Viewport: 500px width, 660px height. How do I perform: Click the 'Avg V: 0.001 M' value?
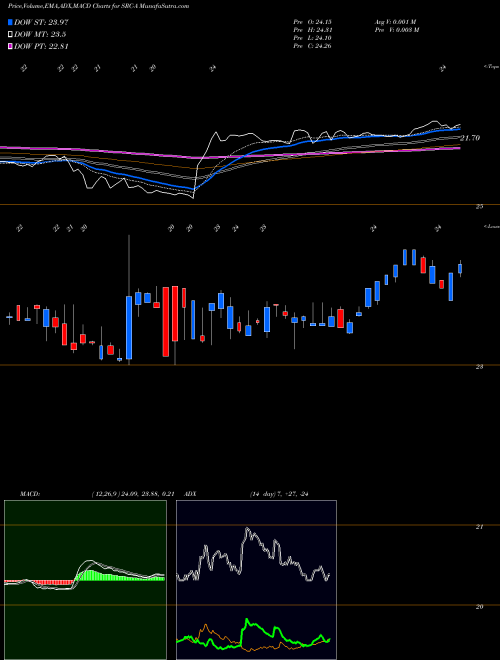(x=396, y=22)
